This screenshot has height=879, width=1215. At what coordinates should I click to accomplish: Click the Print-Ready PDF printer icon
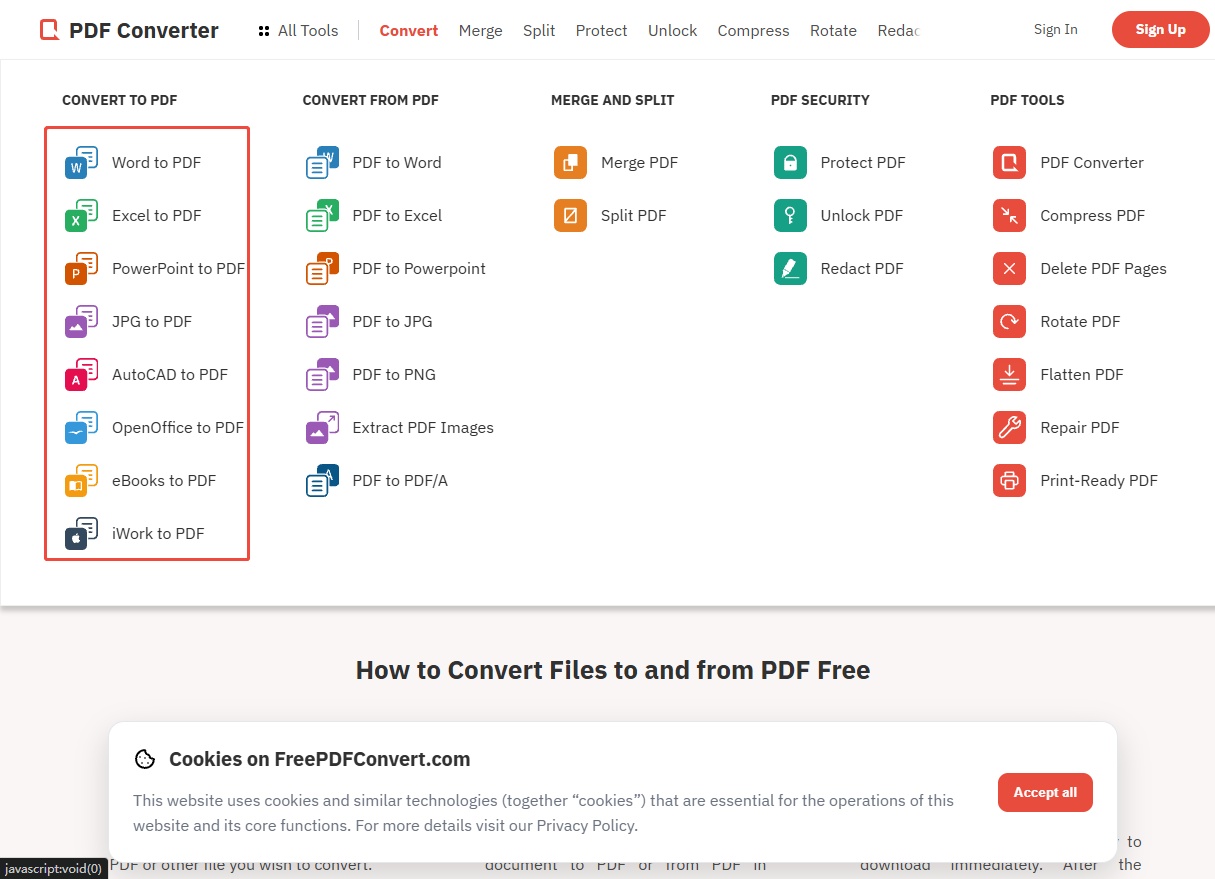(1009, 480)
